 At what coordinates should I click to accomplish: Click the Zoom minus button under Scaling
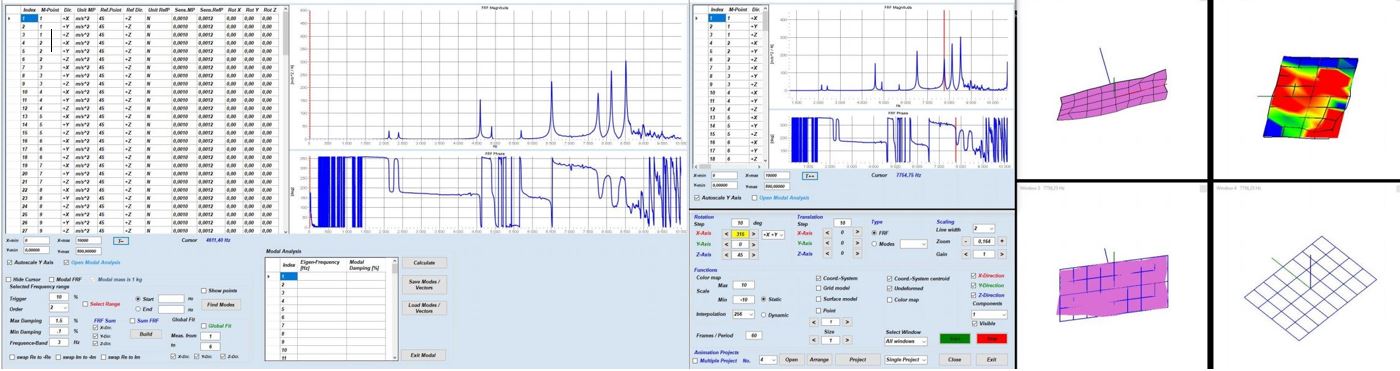[x=966, y=241]
